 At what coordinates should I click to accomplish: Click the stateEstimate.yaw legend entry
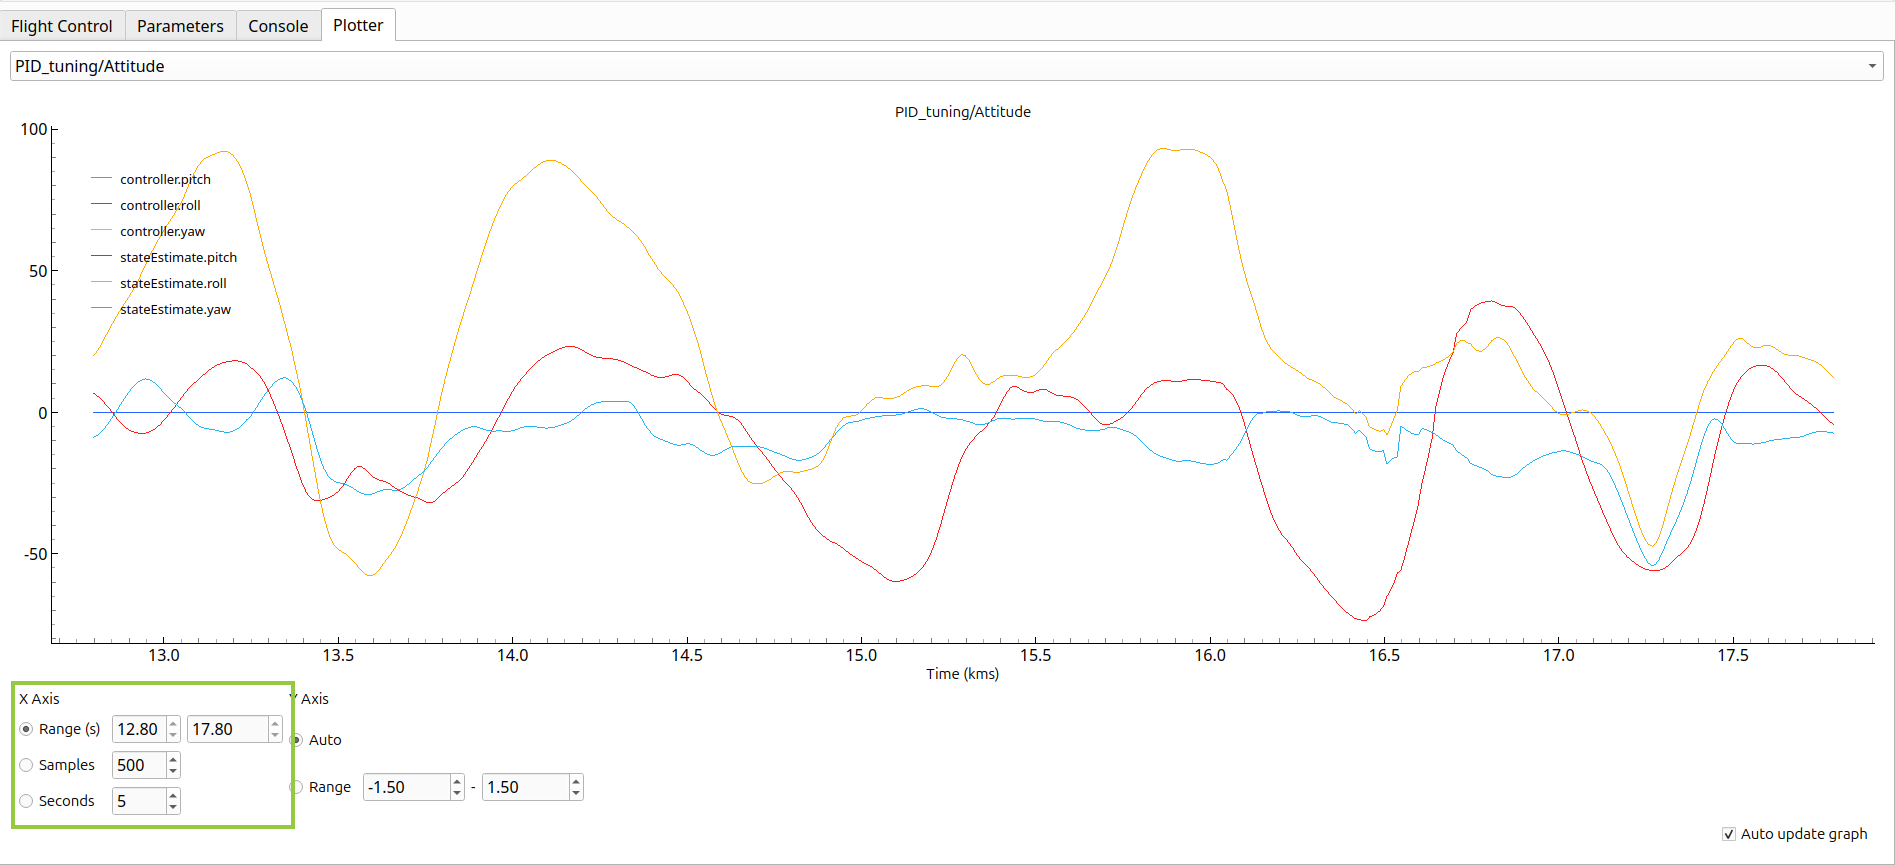coord(175,309)
